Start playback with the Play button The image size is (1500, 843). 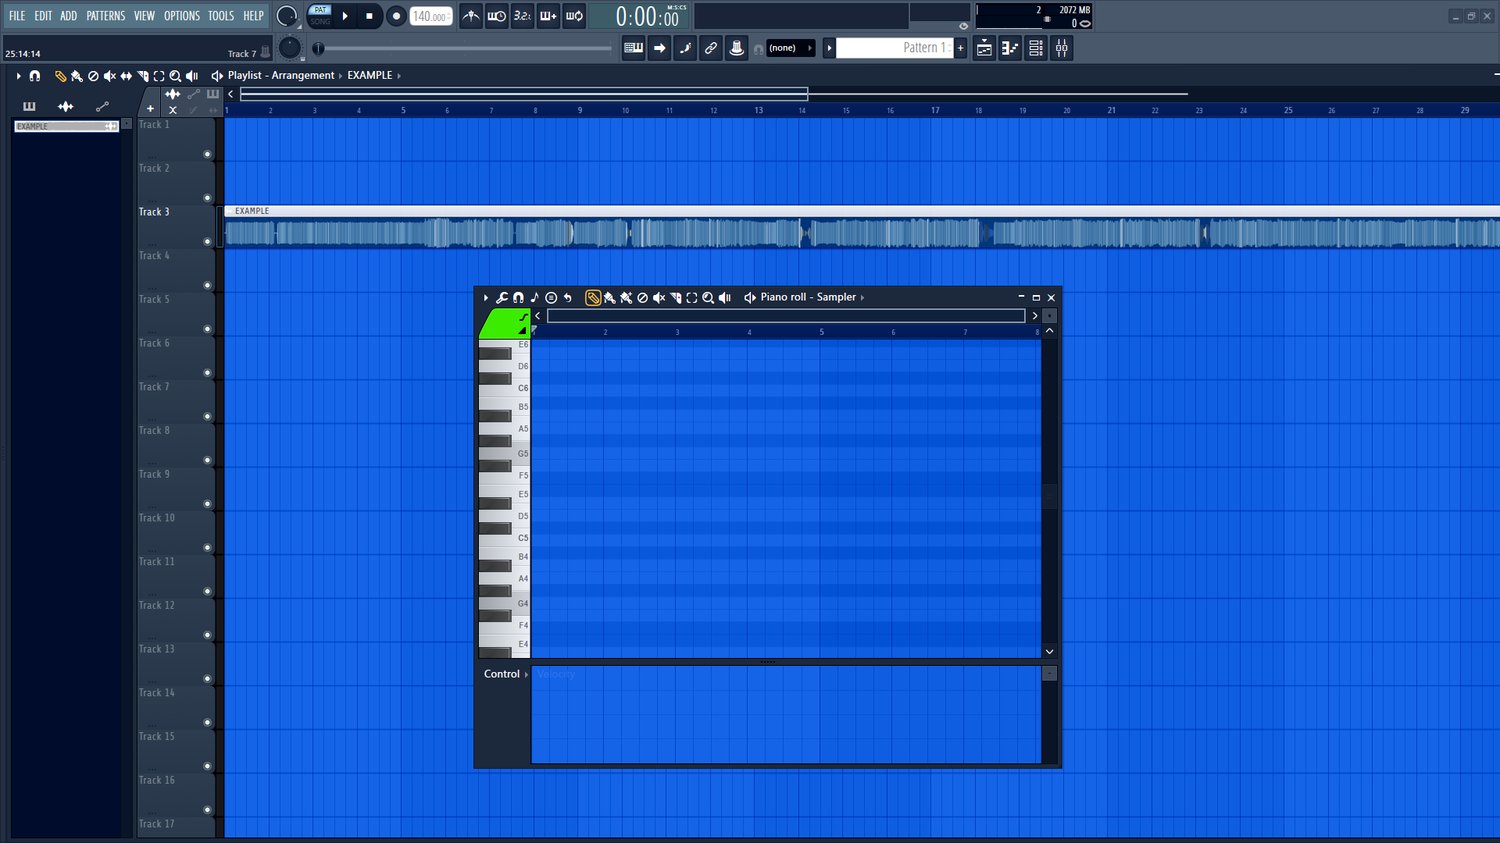[345, 16]
